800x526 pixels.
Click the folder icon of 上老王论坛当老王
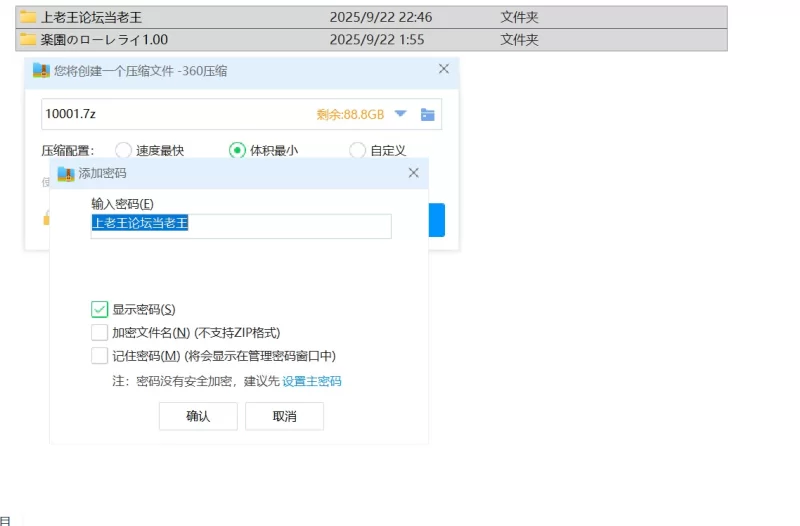coord(28,17)
